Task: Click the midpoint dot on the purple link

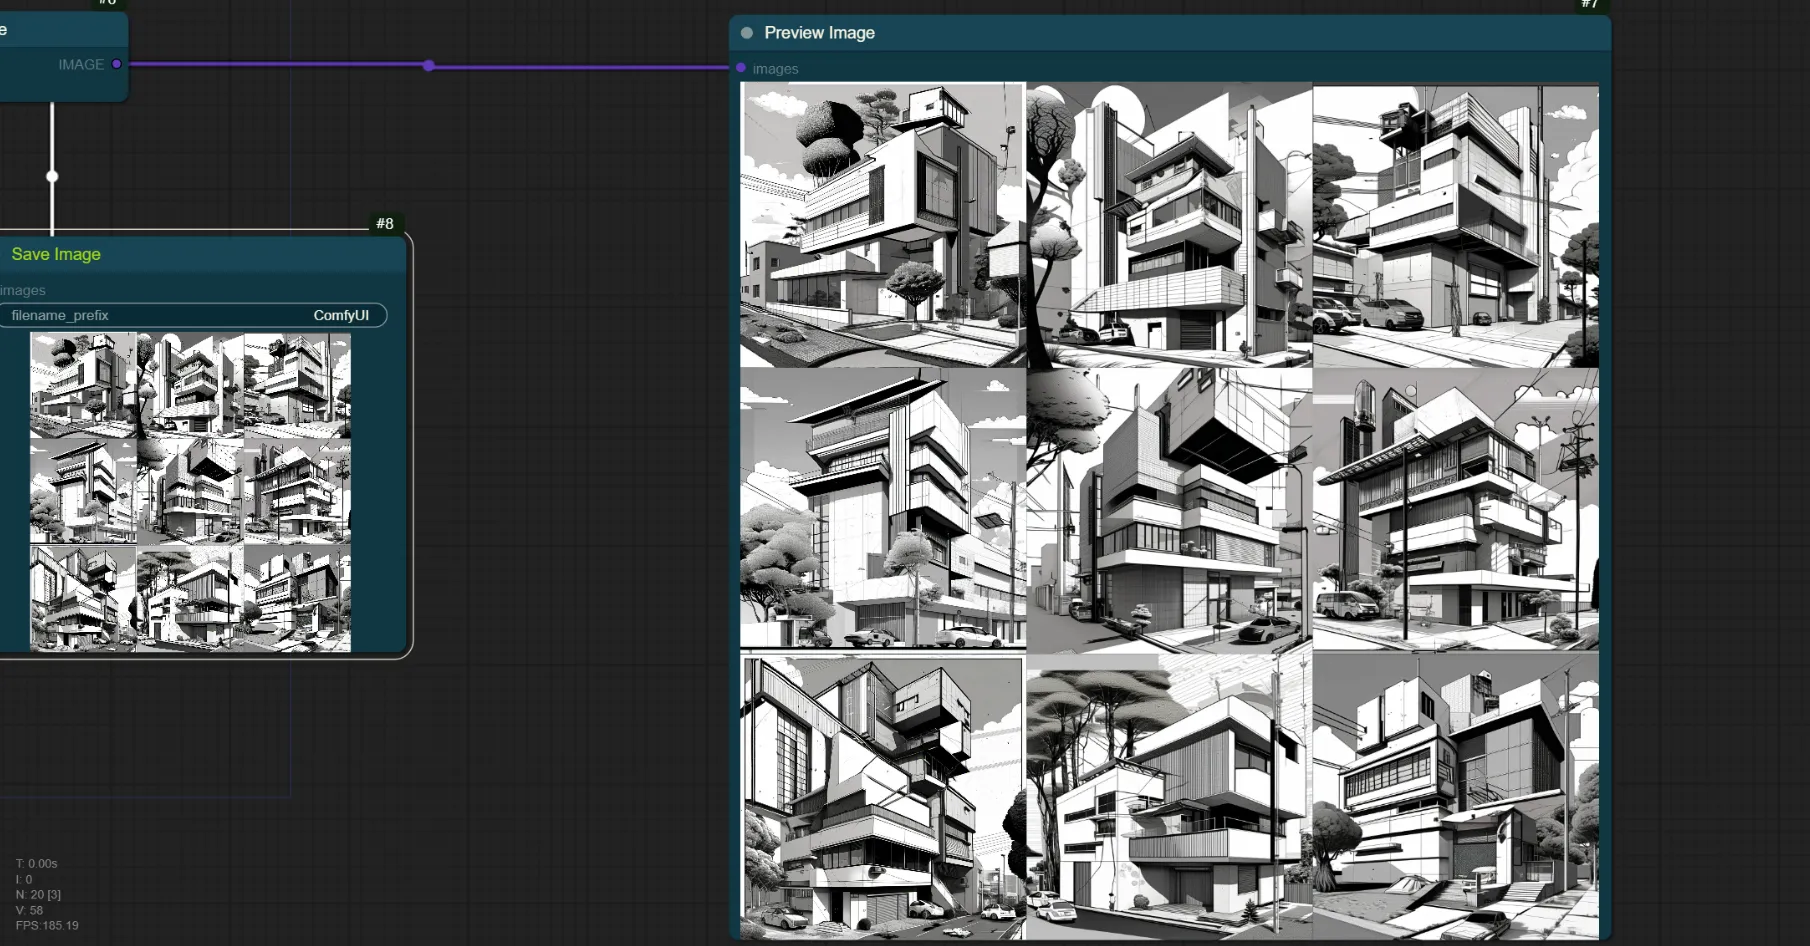Action: [x=429, y=66]
